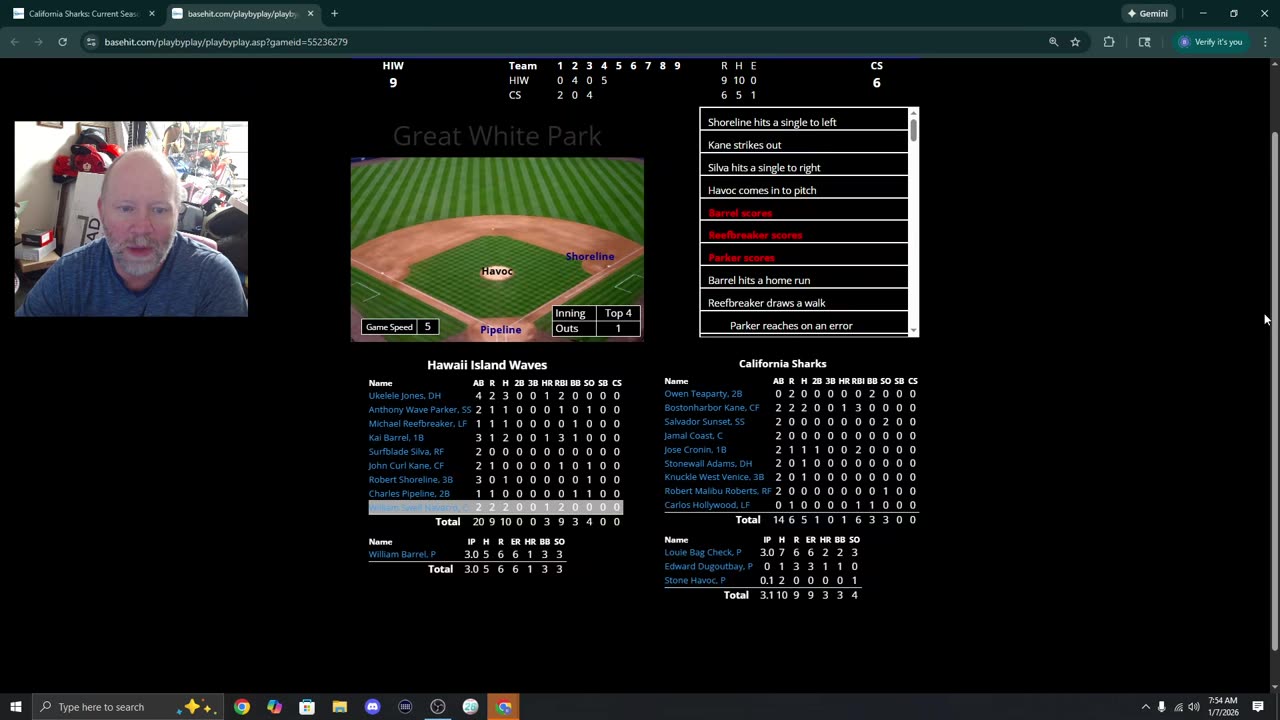
Task: Open Michael Reefbreaker, LF player link
Action: [x=417, y=423]
